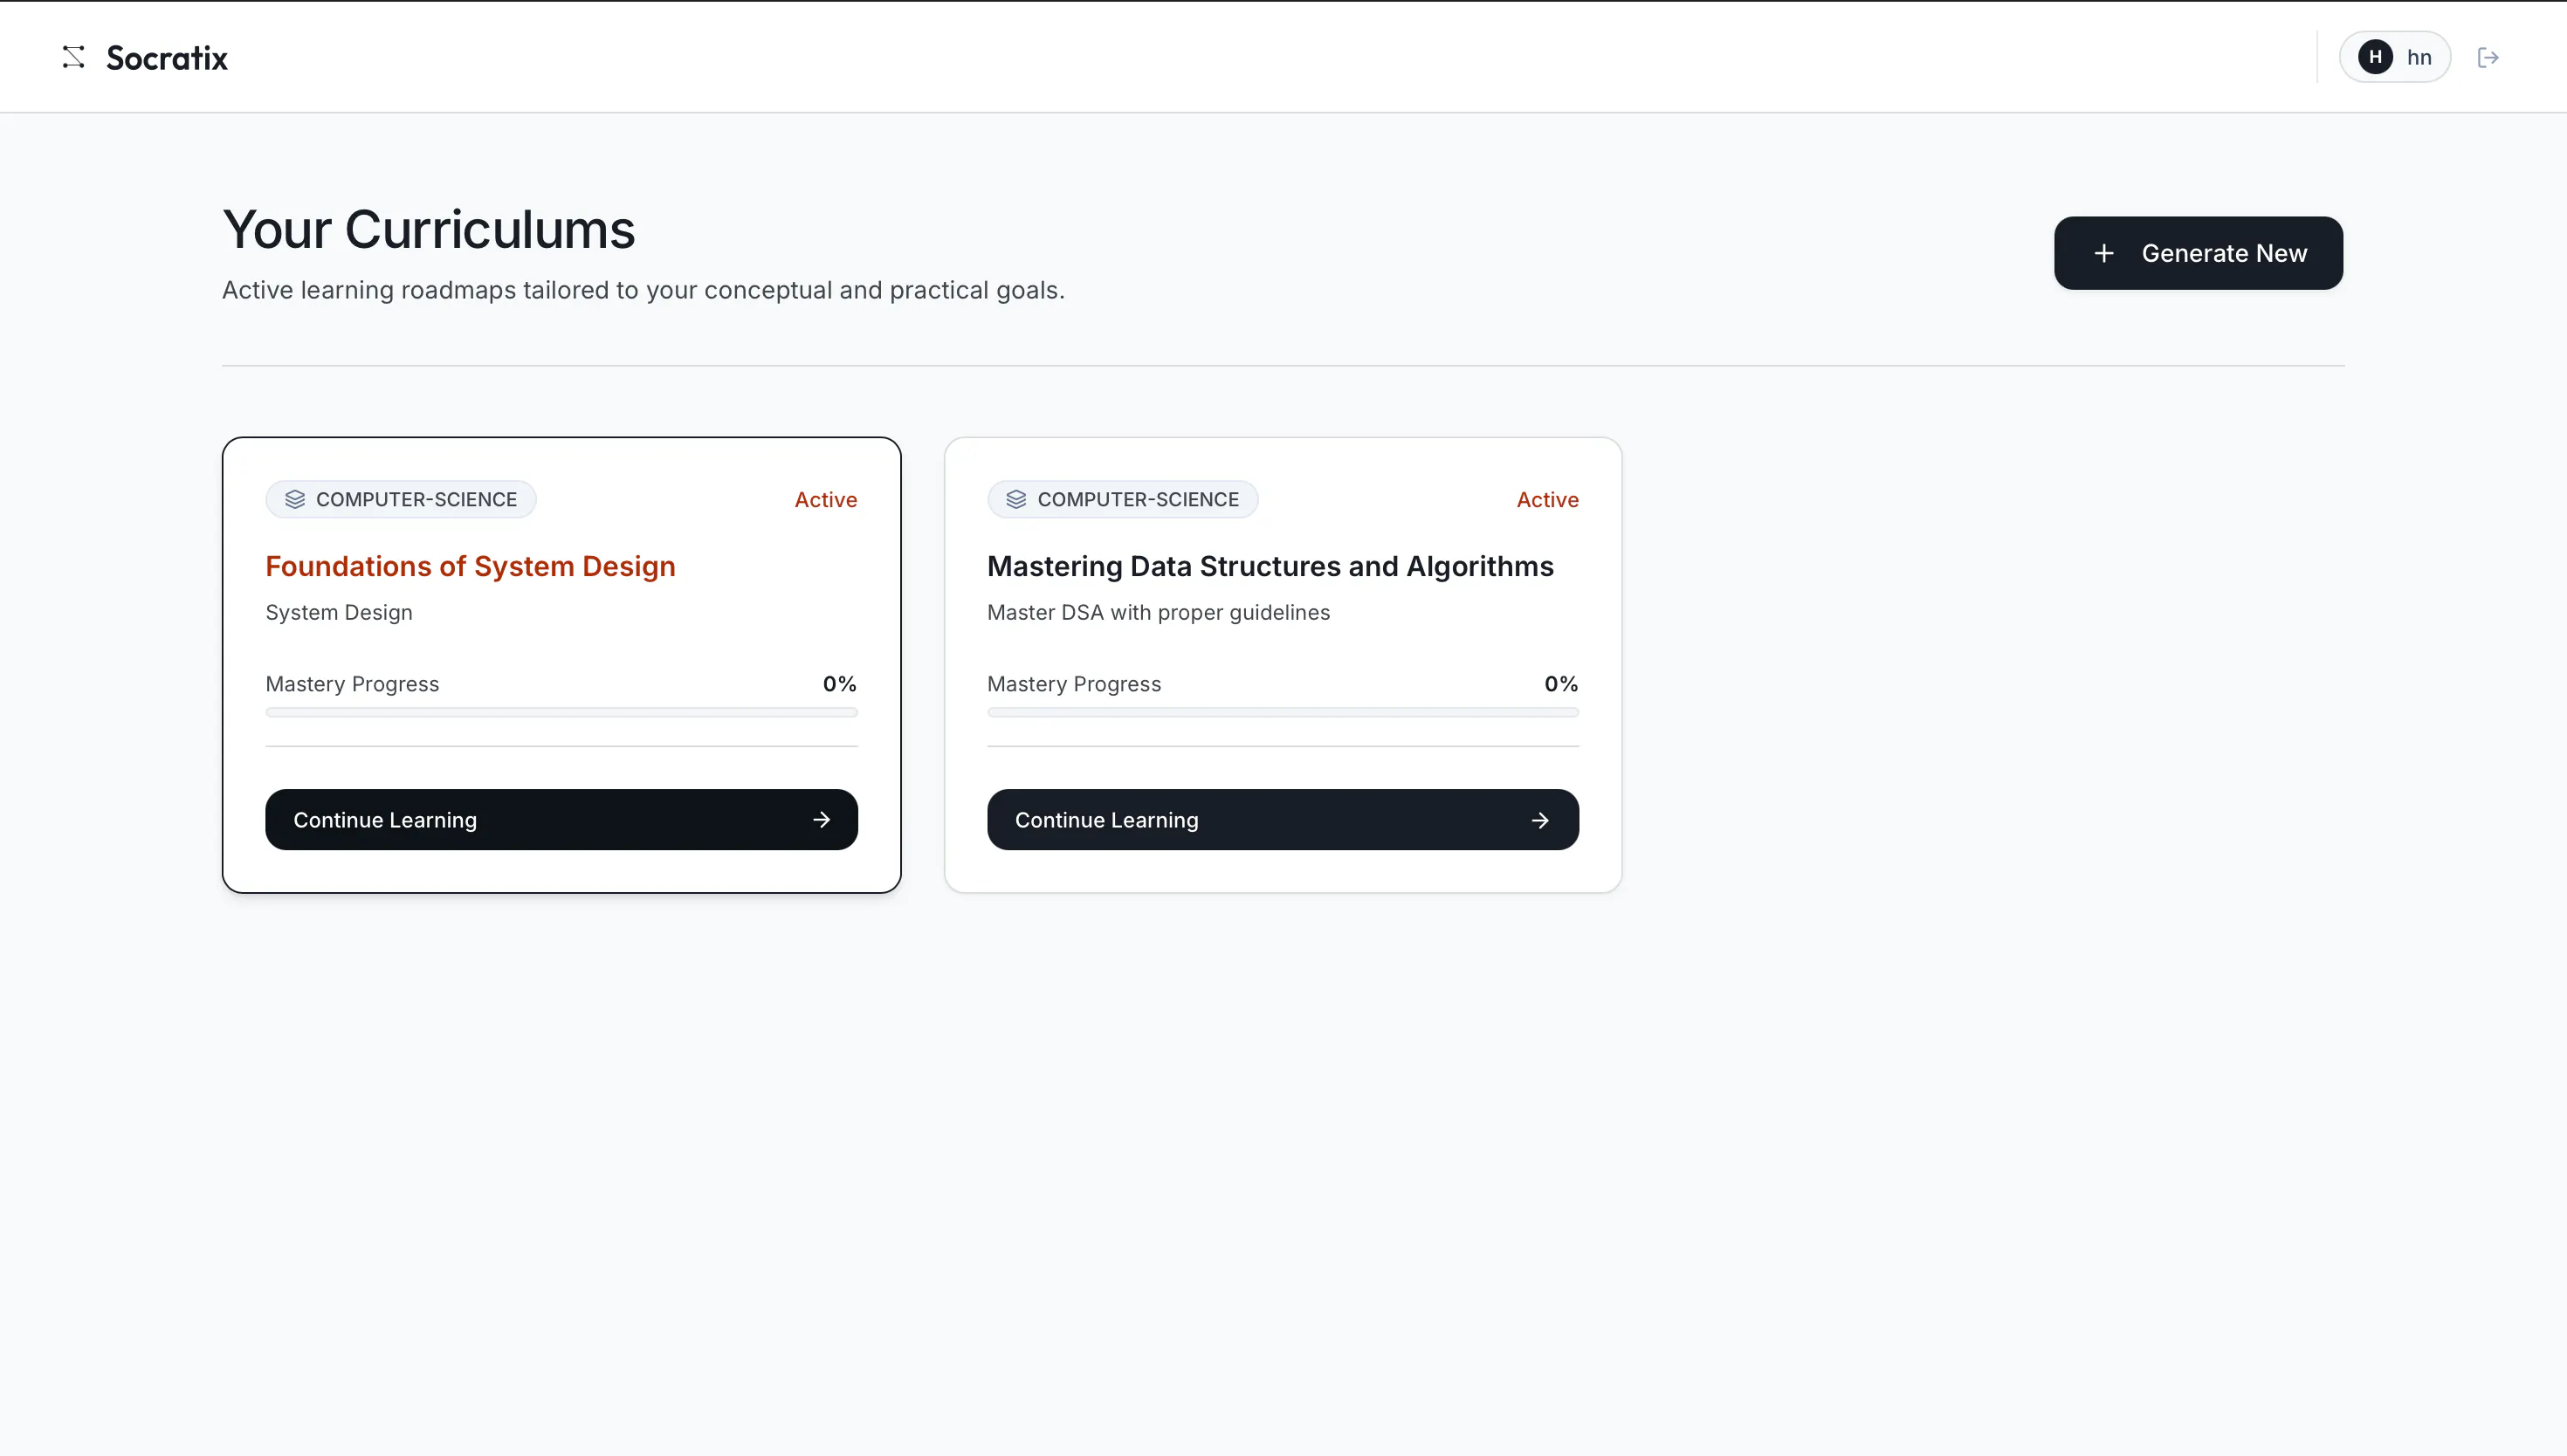2567x1456 pixels.
Task: Click 'Mastery Progress' label on Data Structures card
Action: click(x=1074, y=684)
